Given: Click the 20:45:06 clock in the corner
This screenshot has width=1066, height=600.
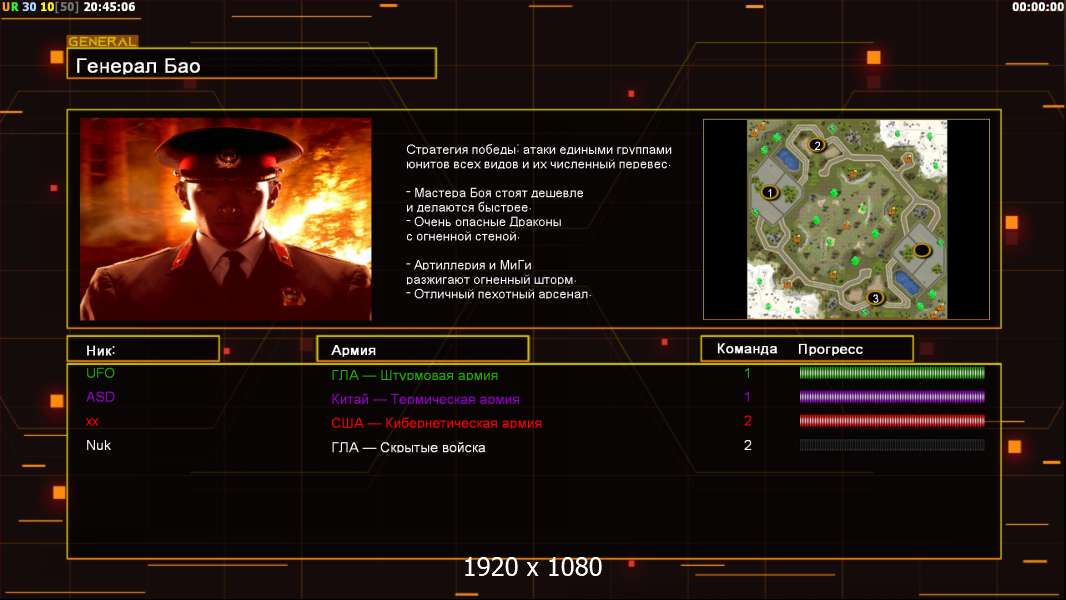Looking at the screenshot, I should click(x=109, y=7).
